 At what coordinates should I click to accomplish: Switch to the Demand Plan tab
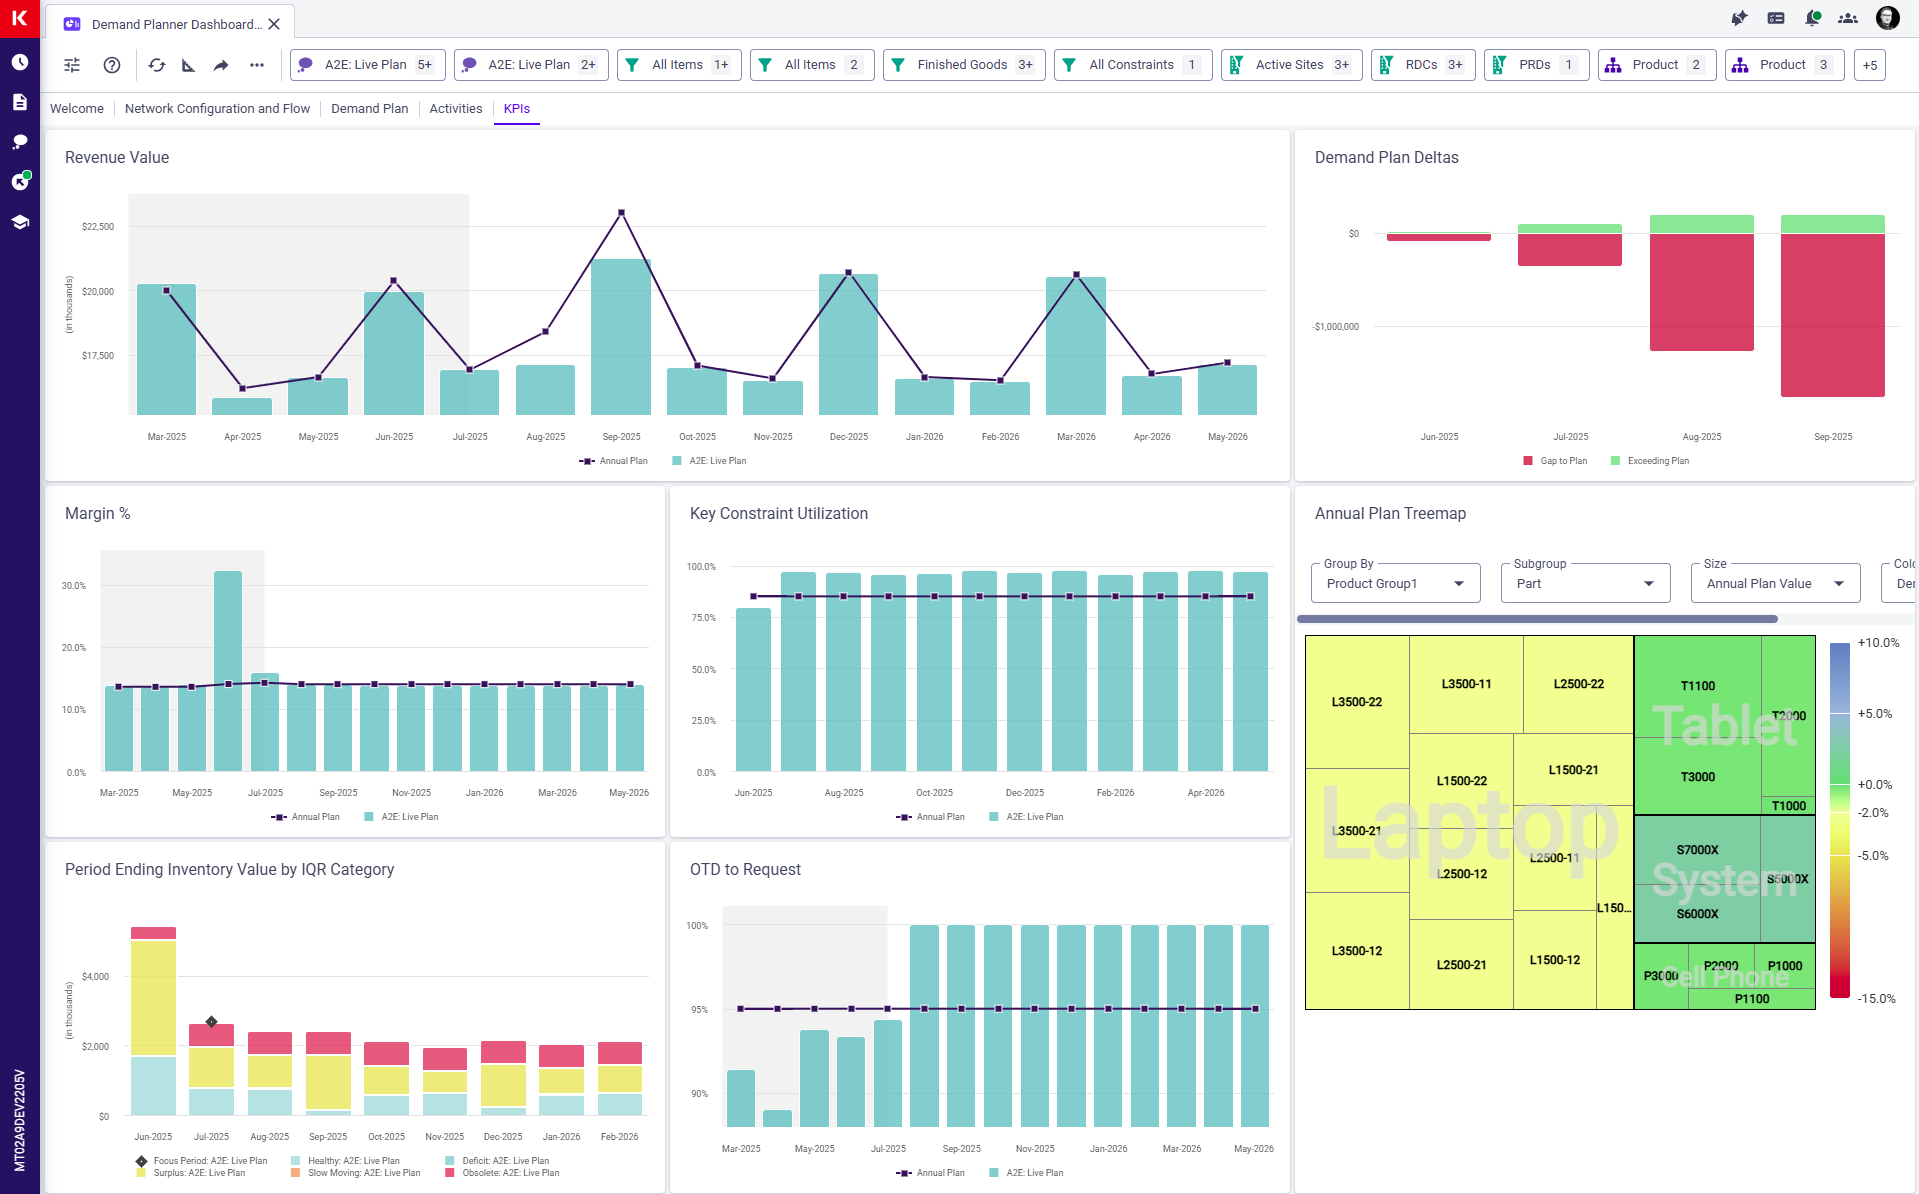pos(369,109)
